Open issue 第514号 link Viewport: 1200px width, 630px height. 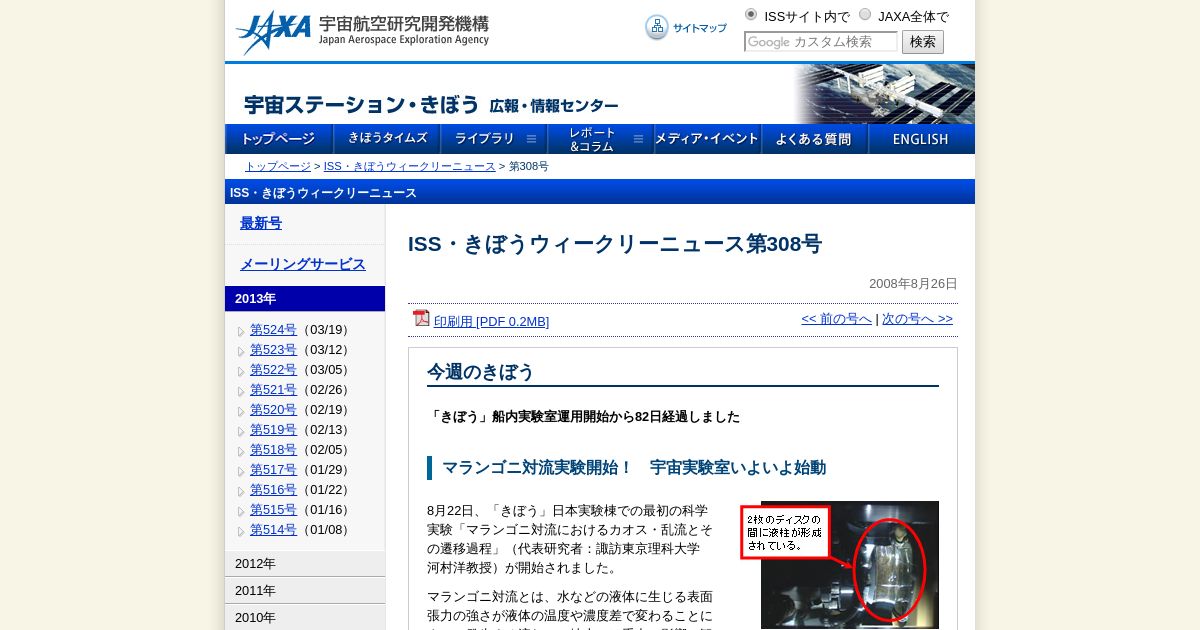coord(273,530)
